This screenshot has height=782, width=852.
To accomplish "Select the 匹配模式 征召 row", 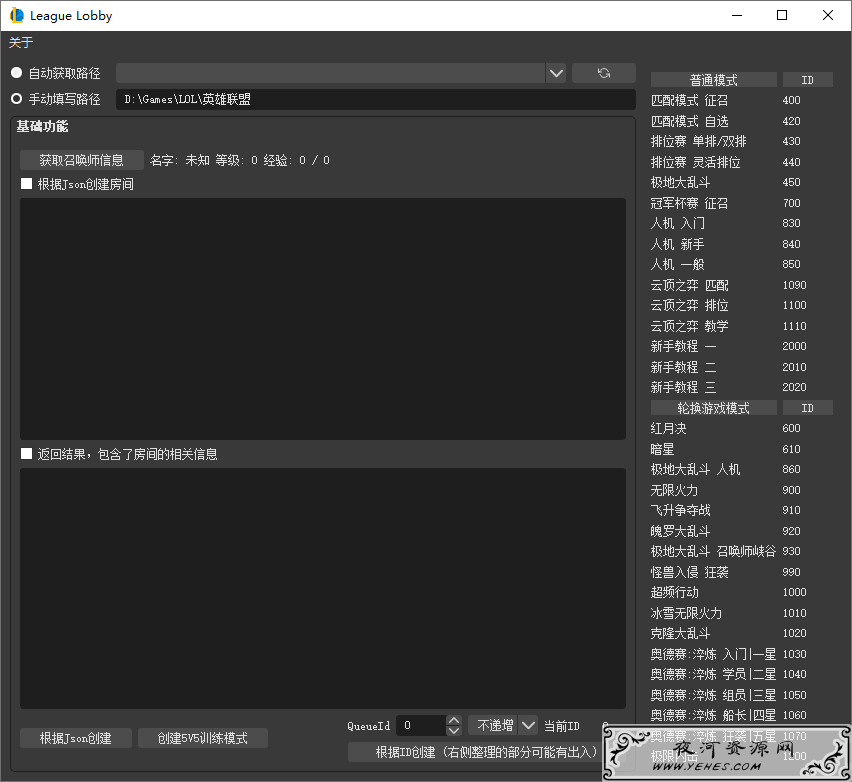I will (x=742, y=101).
